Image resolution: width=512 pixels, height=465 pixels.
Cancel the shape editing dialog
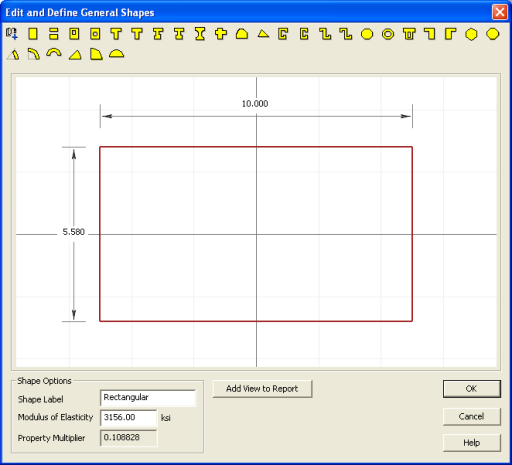(x=472, y=416)
